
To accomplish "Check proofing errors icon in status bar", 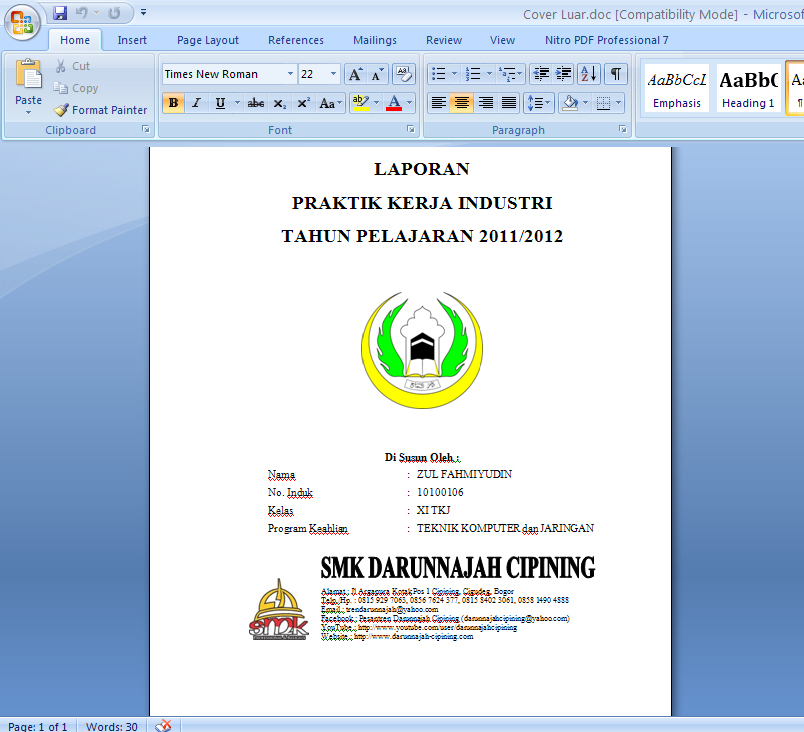I will coord(164,726).
